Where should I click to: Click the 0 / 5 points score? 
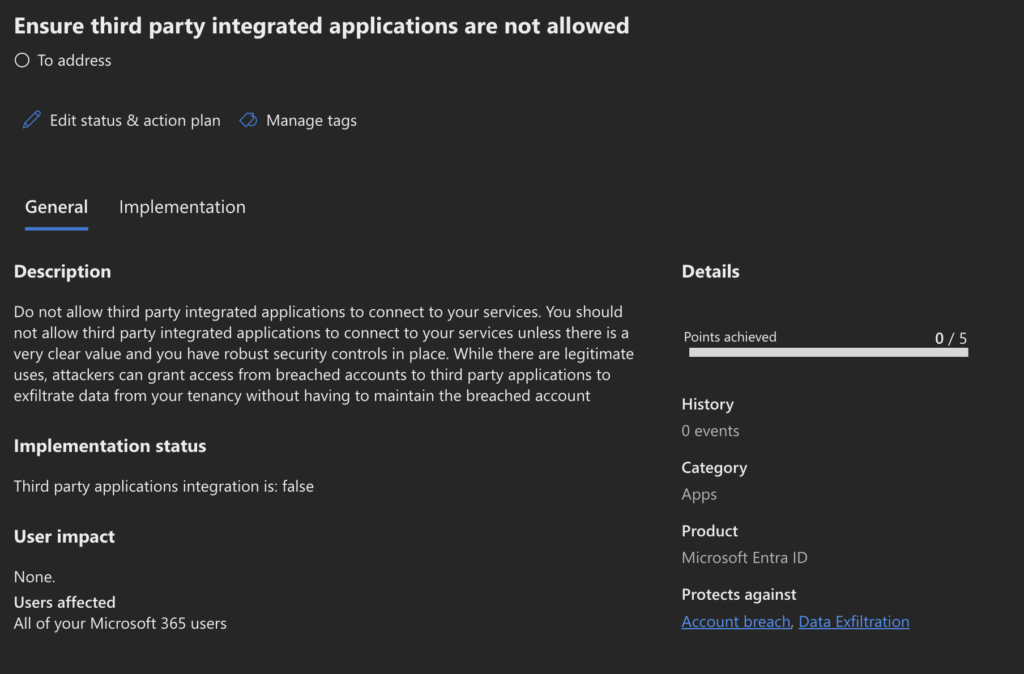point(950,338)
